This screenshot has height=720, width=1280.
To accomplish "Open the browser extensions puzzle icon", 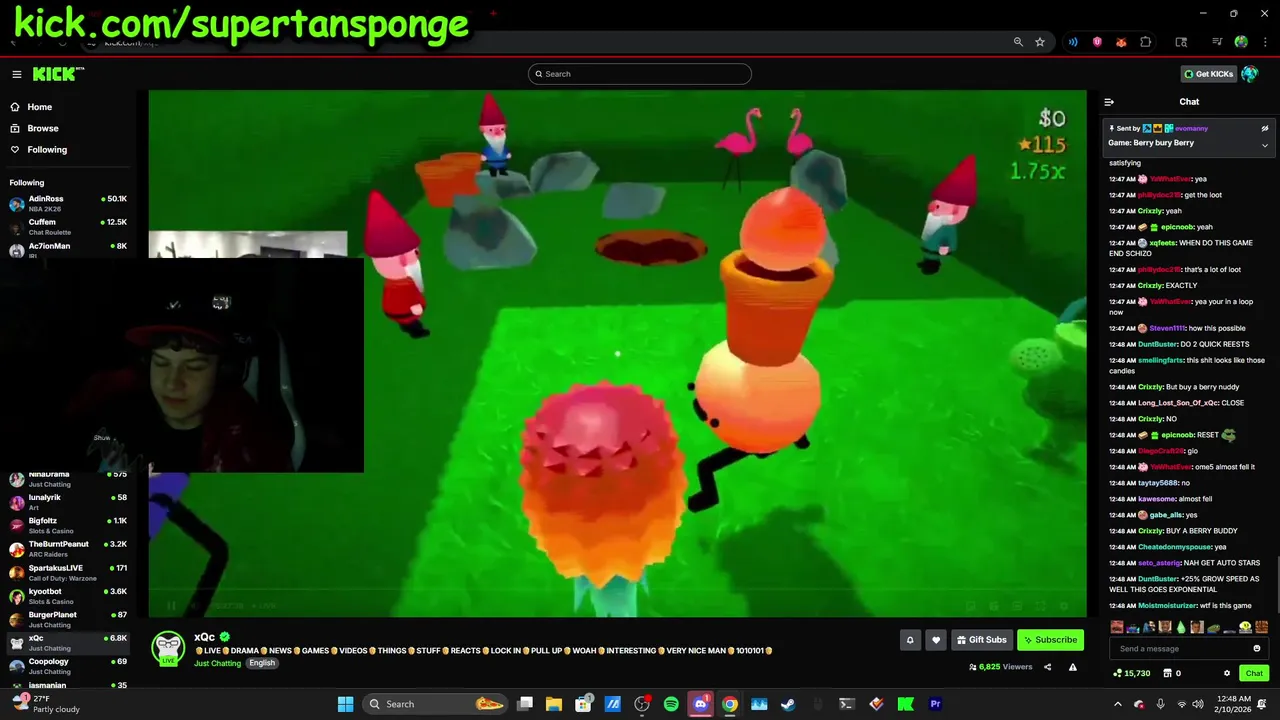I will (1146, 42).
